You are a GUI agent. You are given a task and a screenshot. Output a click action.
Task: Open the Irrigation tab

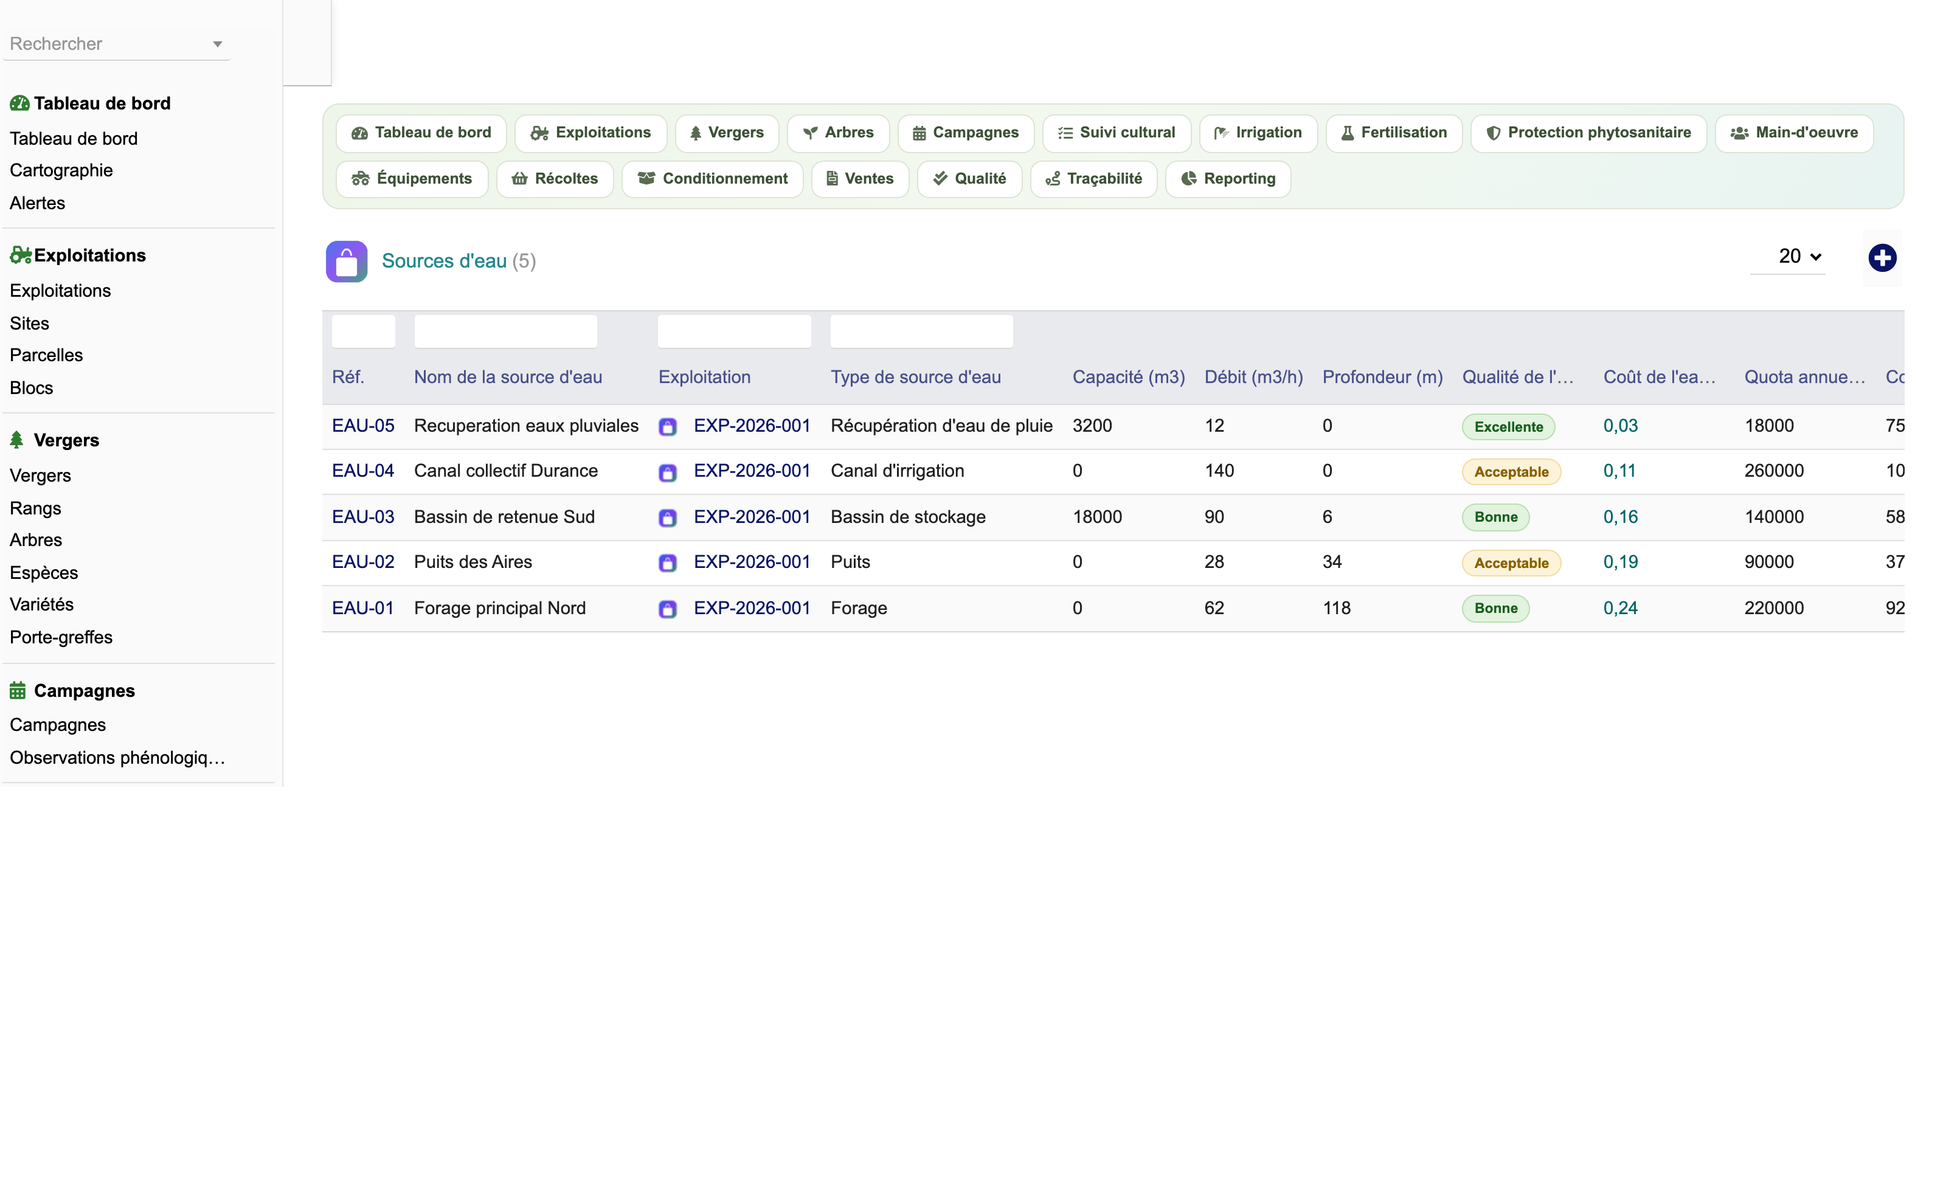coord(1258,133)
